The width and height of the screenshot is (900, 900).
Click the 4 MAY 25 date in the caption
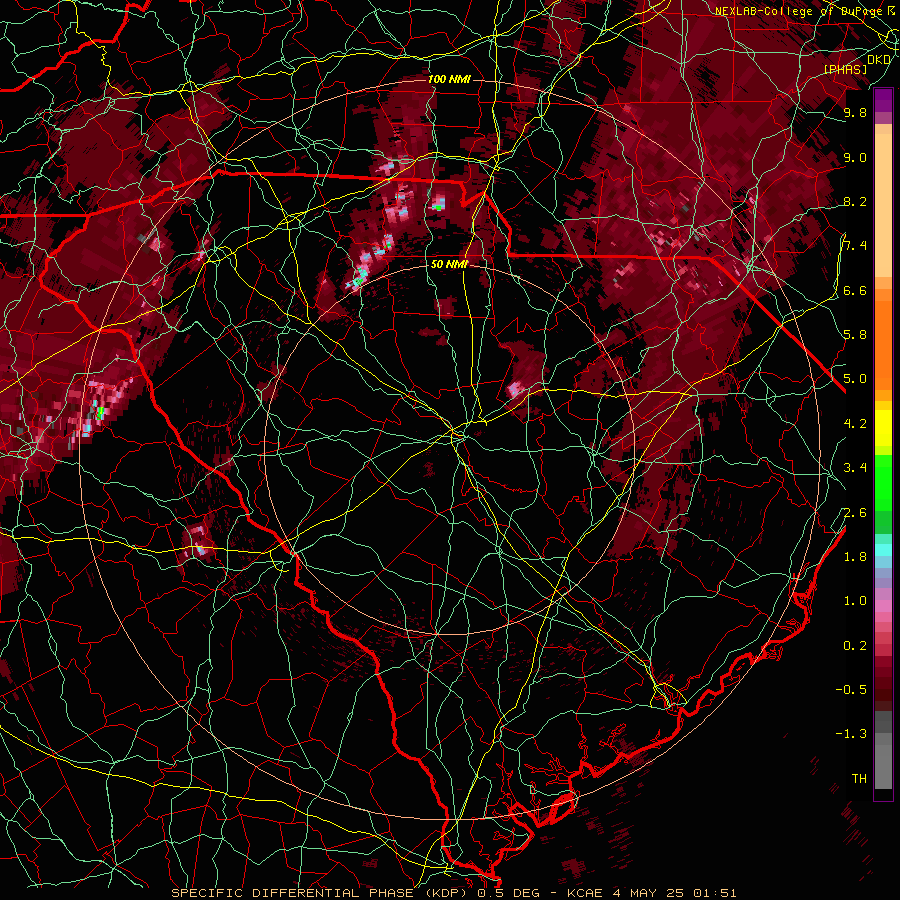648,893
